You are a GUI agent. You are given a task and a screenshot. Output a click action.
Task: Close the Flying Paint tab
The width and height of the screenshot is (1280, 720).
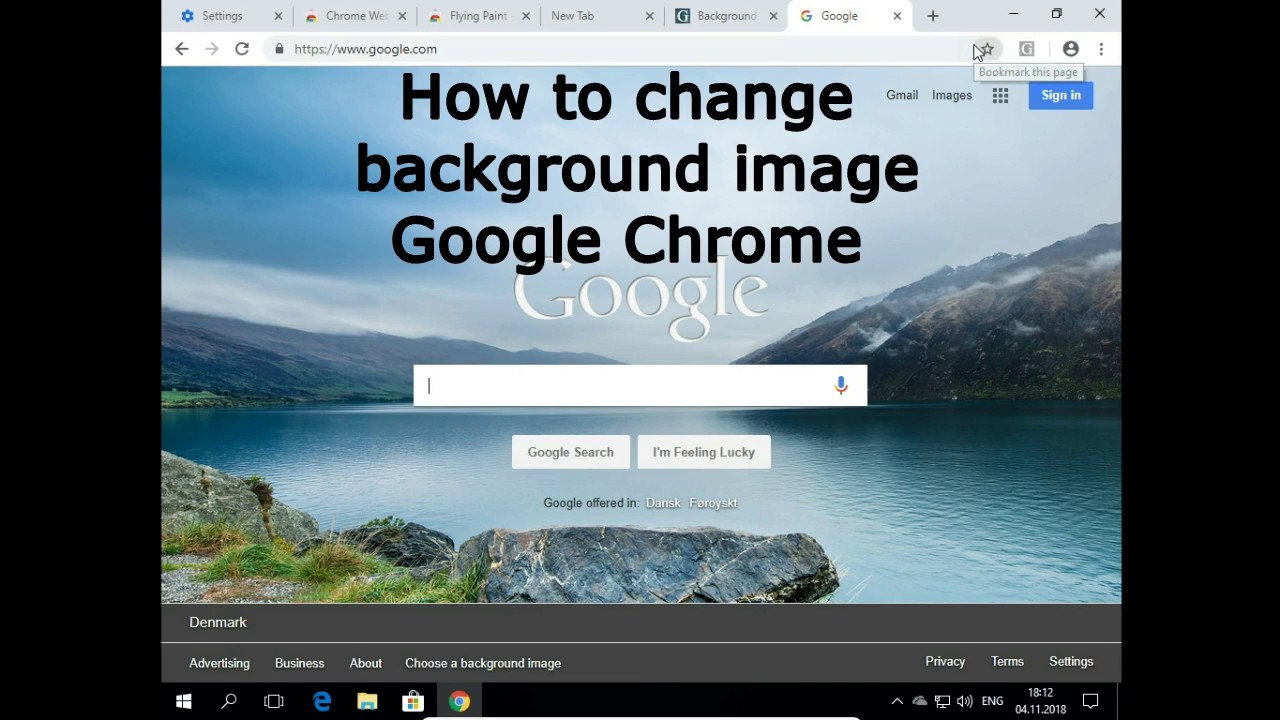526,16
